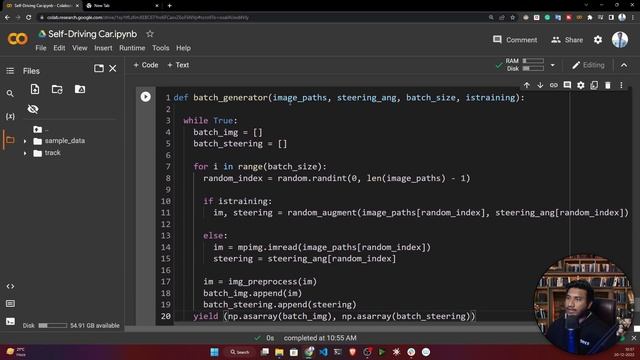Screen dimensions: 640x360
Task: Open the Windows Start menu
Action: (214, 352)
